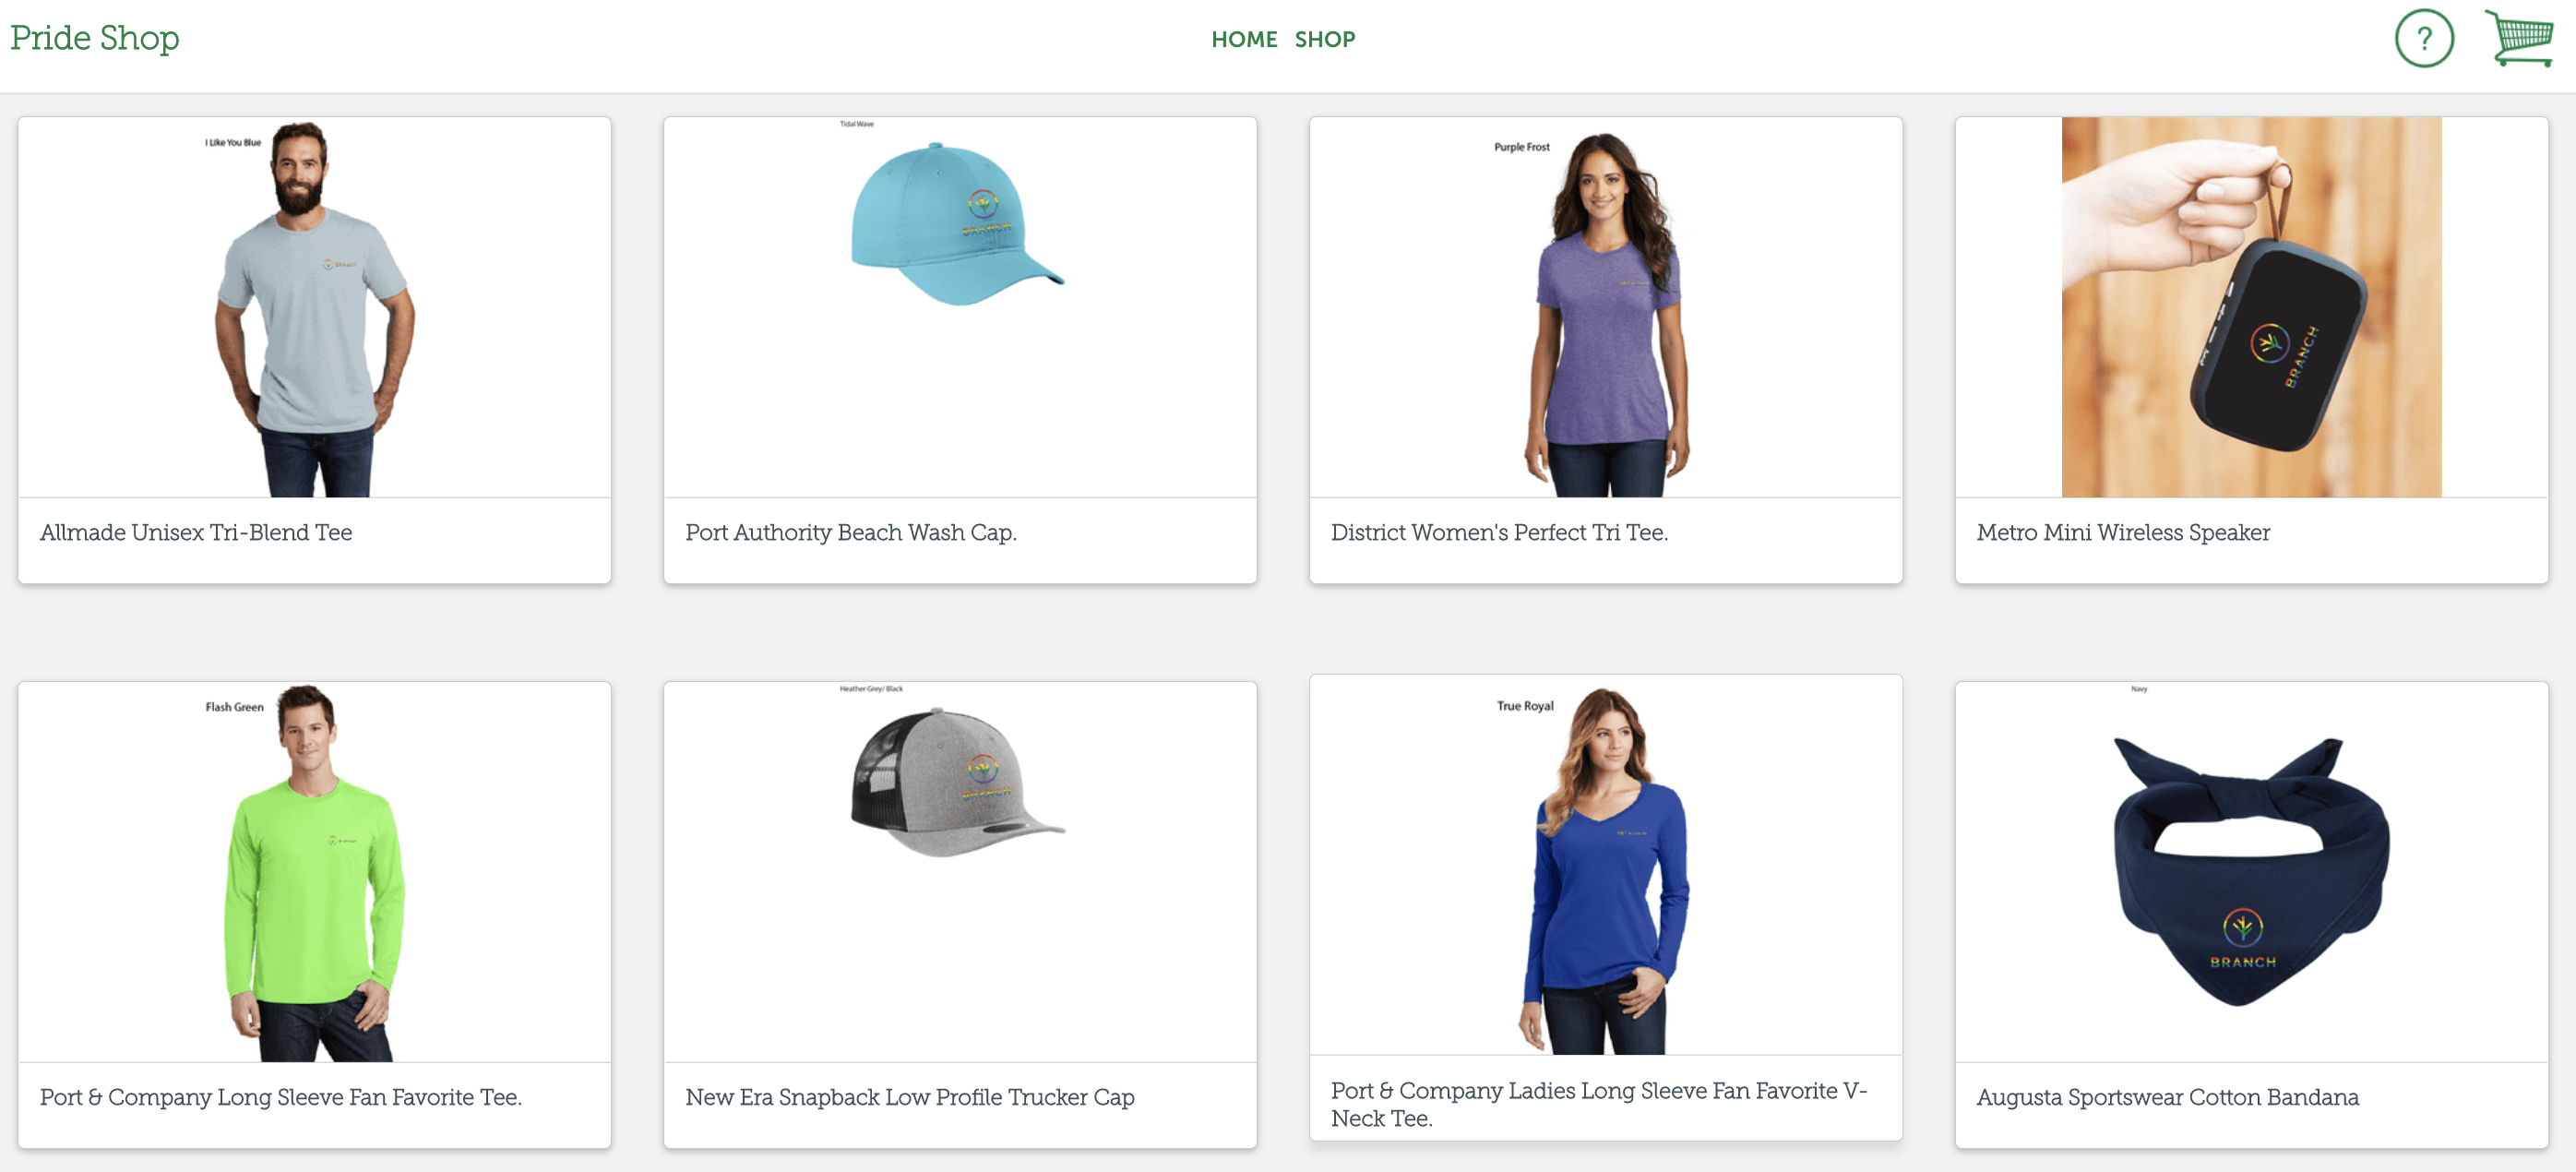Click the Pride Shop logo text
Image resolution: width=2576 pixels, height=1172 pixels.
pyautogui.click(x=95, y=38)
